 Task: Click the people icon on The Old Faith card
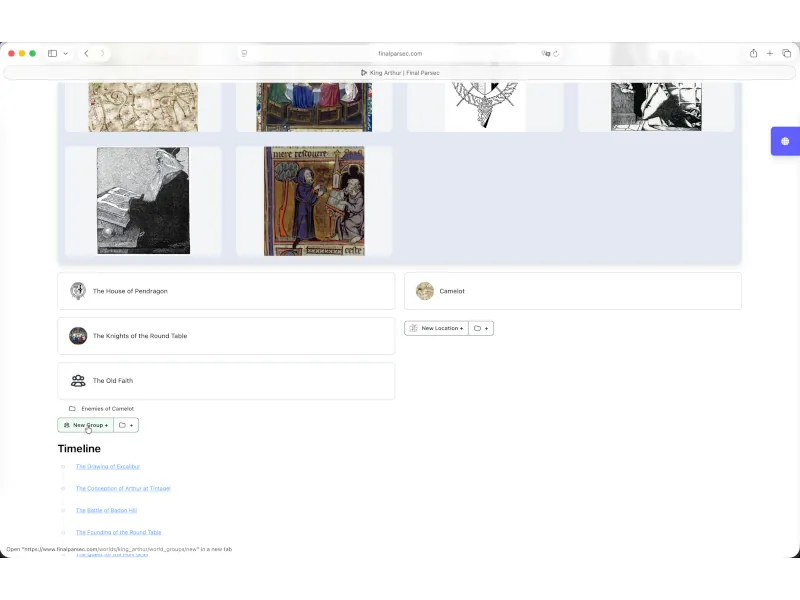(x=78, y=381)
